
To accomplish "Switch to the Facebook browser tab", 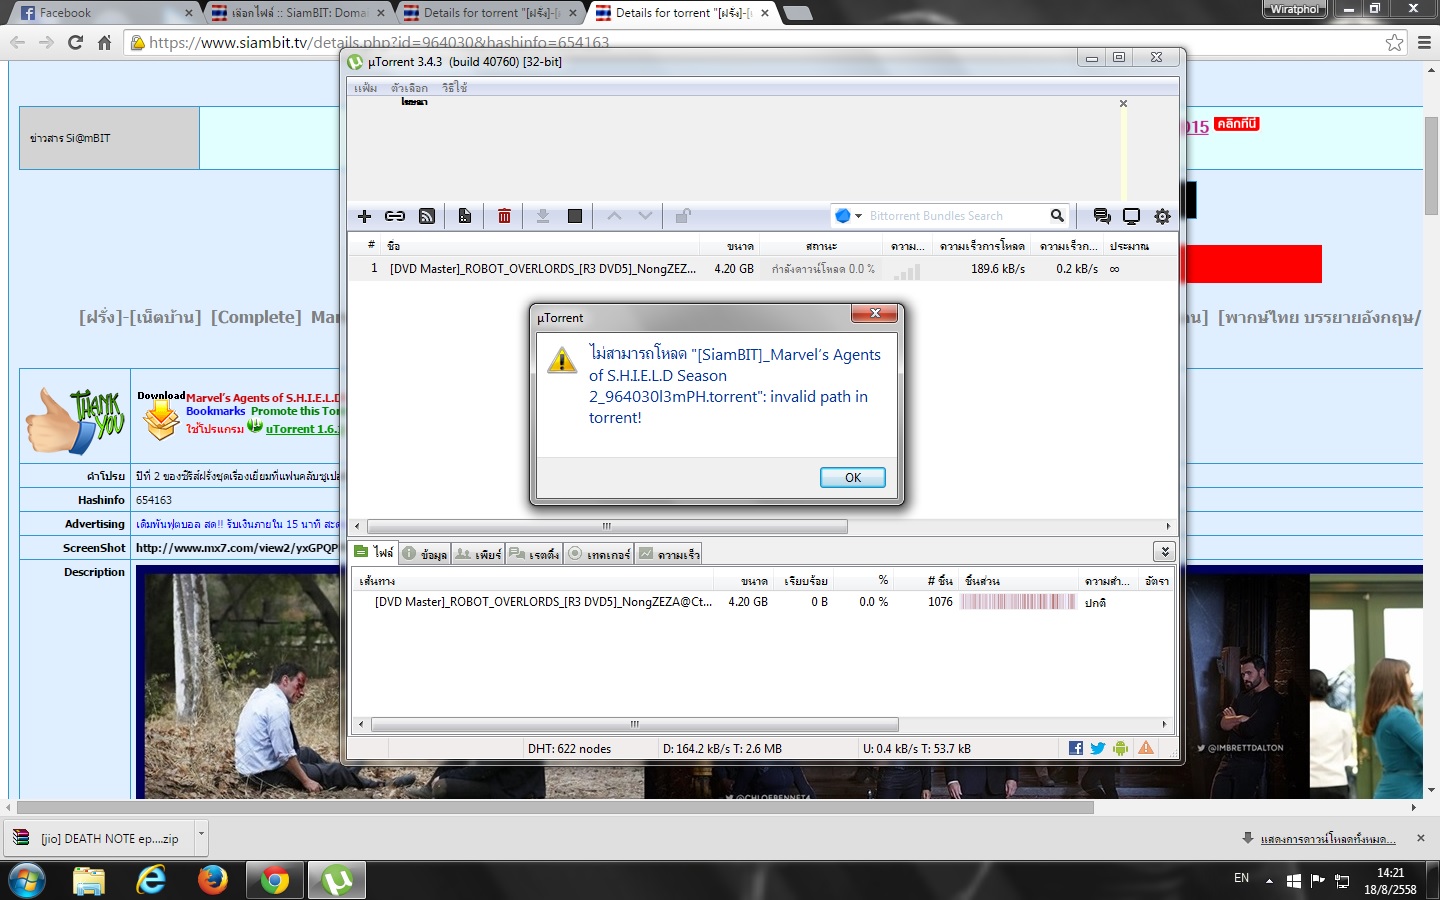I will 105,13.
